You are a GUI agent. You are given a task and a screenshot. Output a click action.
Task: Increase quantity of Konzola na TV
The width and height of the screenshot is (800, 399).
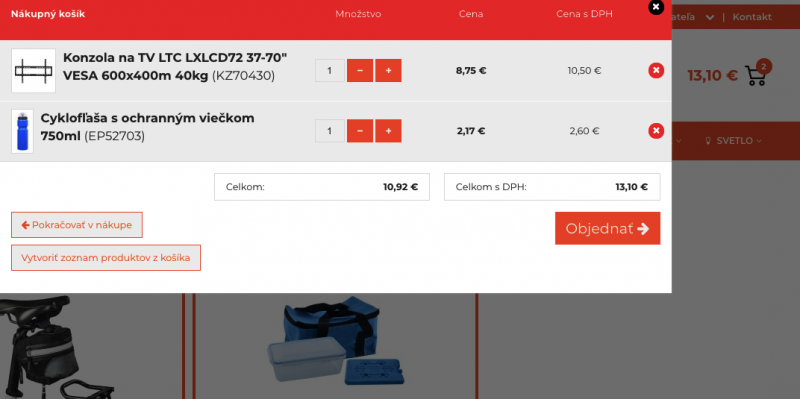pyautogui.click(x=388, y=70)
